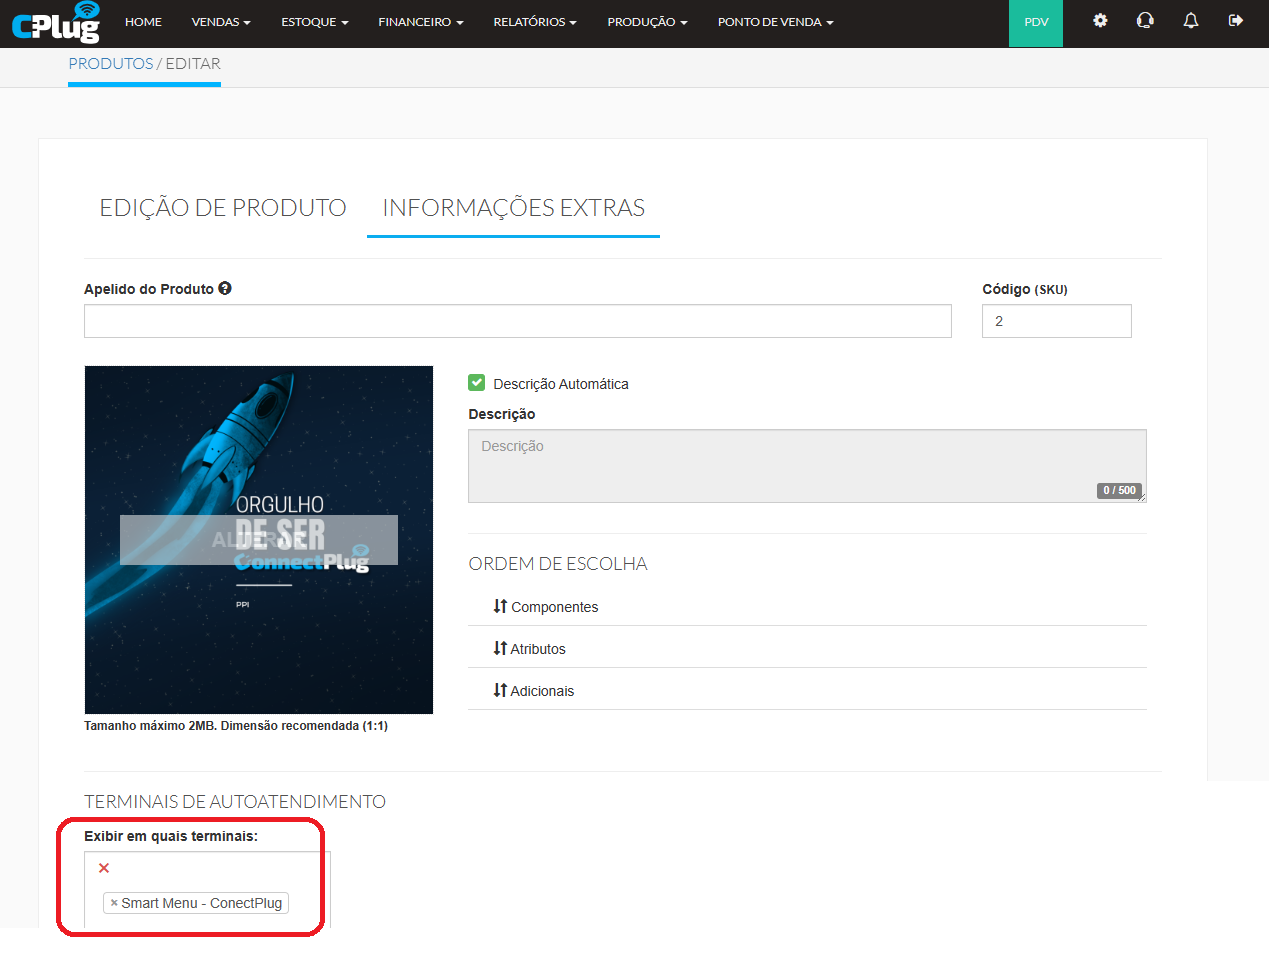
Task: Click the Código (SKU) field
Action: click(1057, 321)
